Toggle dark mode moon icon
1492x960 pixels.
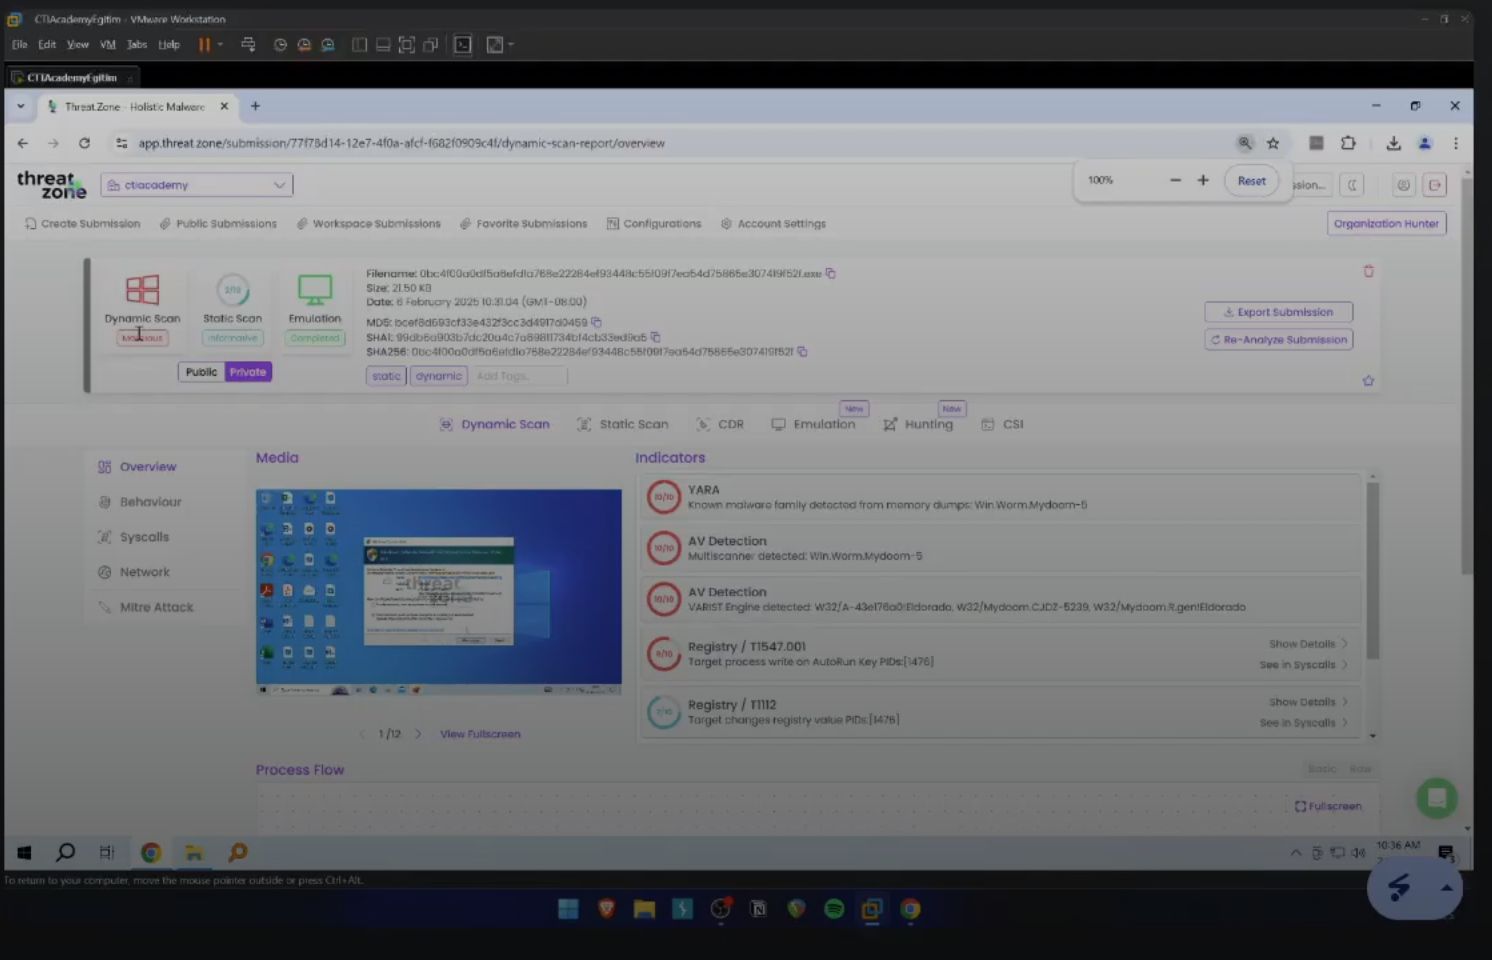(x=1352, y=185)
